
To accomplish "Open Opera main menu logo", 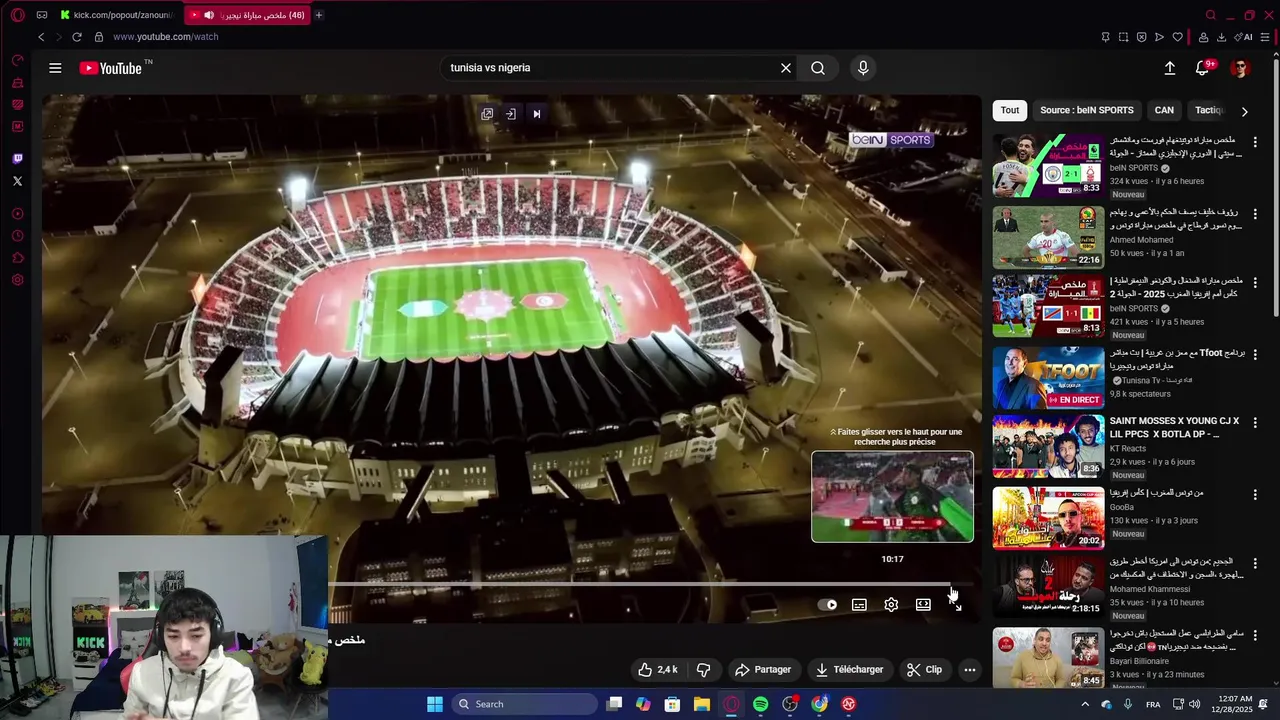I will [17, 15].
